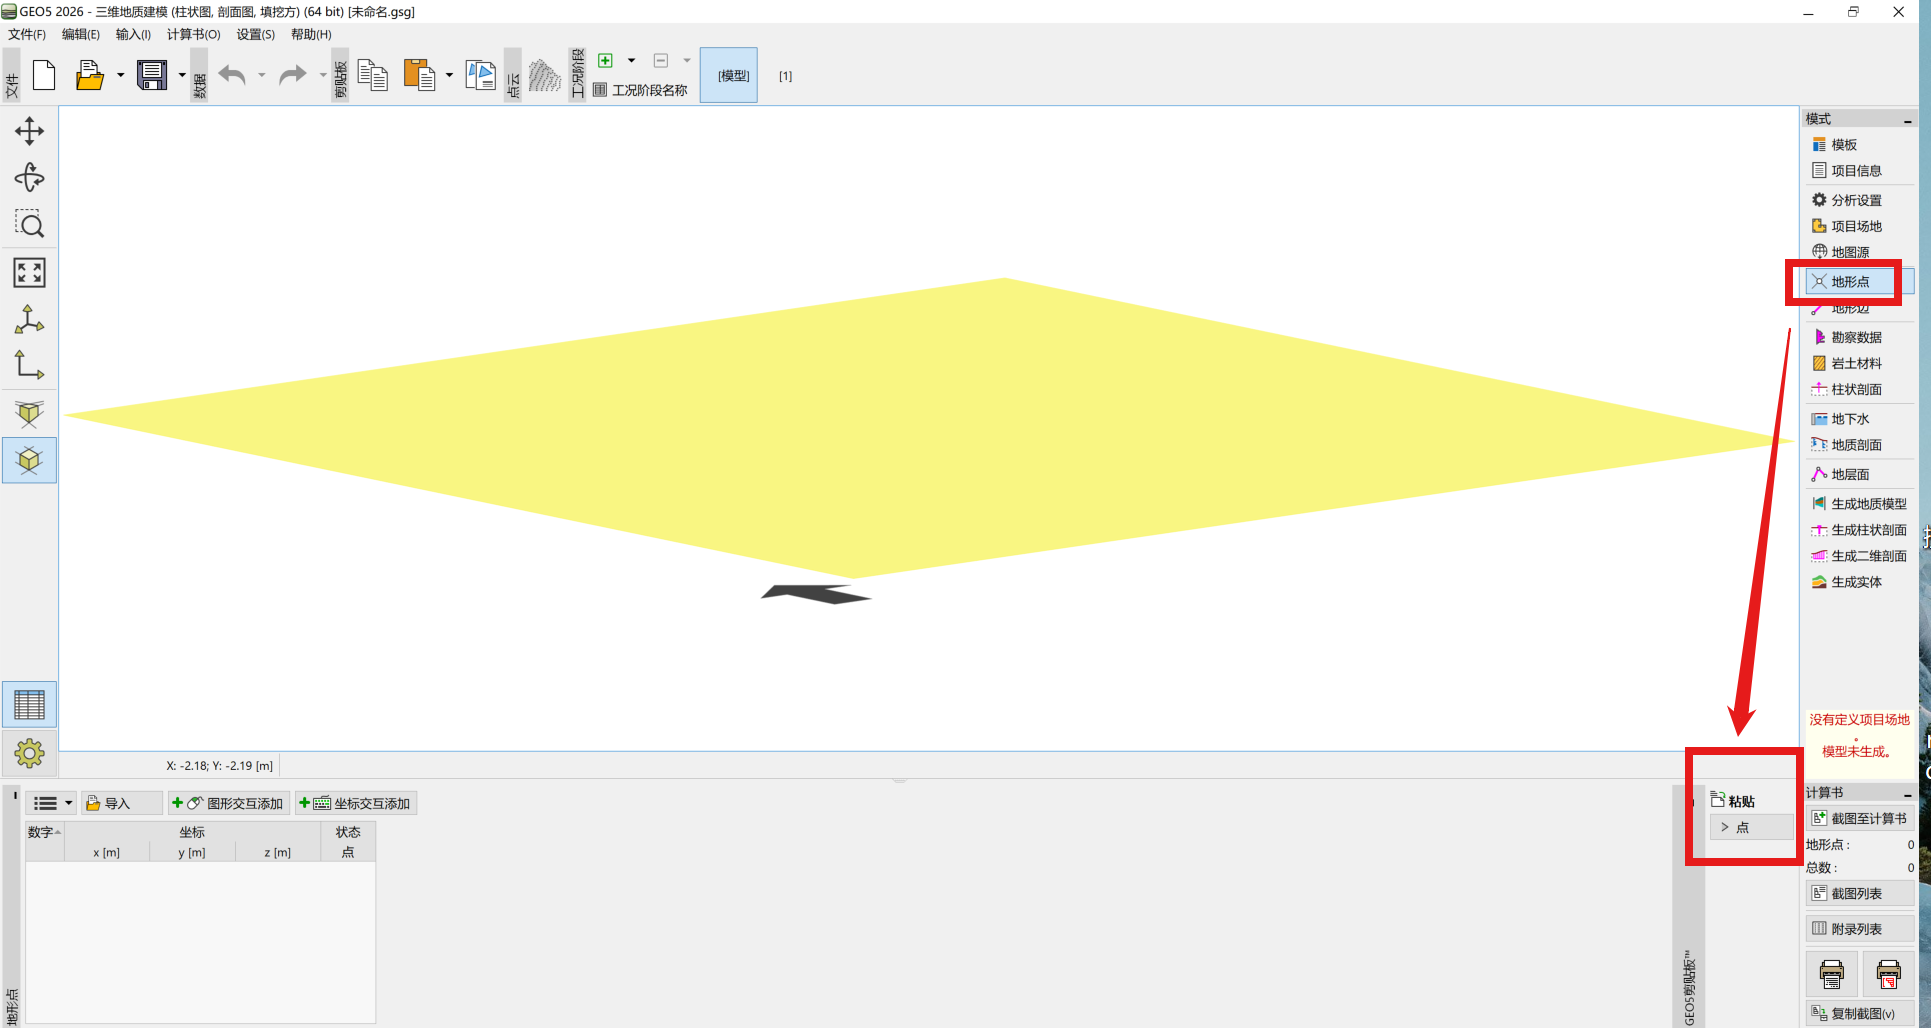This screenshot has height=1028, width=1931.
Task: Select the rotate view tool
Action: pyautogui.click(x=29, y=178)
